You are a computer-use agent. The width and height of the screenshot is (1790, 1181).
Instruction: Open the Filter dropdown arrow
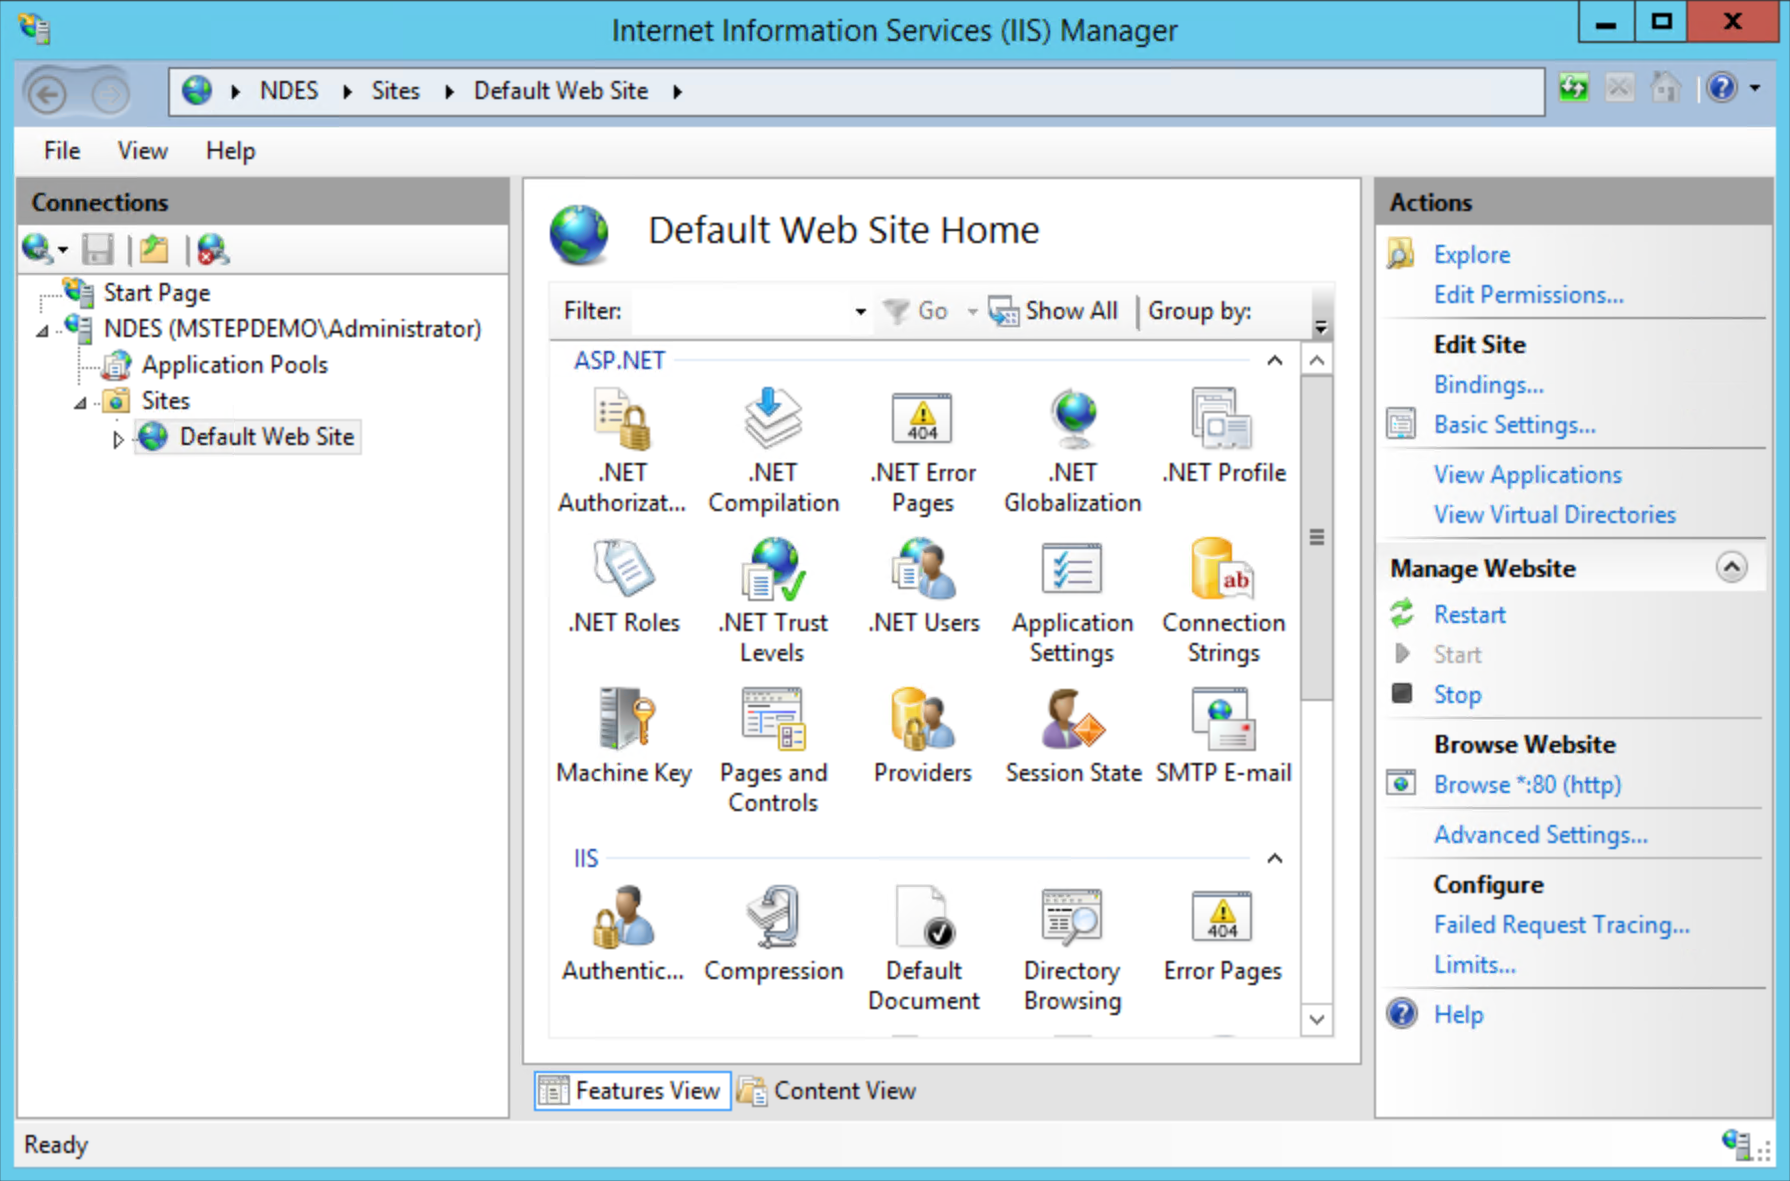[860, 311]
